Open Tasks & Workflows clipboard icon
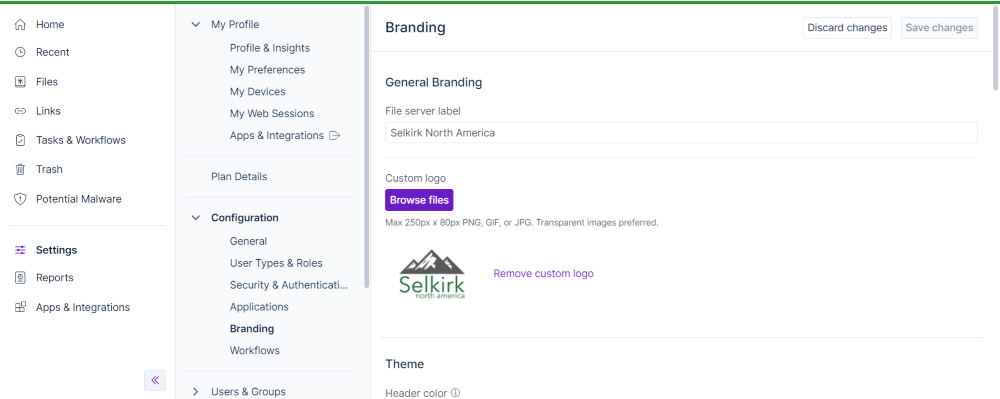Image resolution: width=1000 pixels, height=399 pixels. (20, 140)
